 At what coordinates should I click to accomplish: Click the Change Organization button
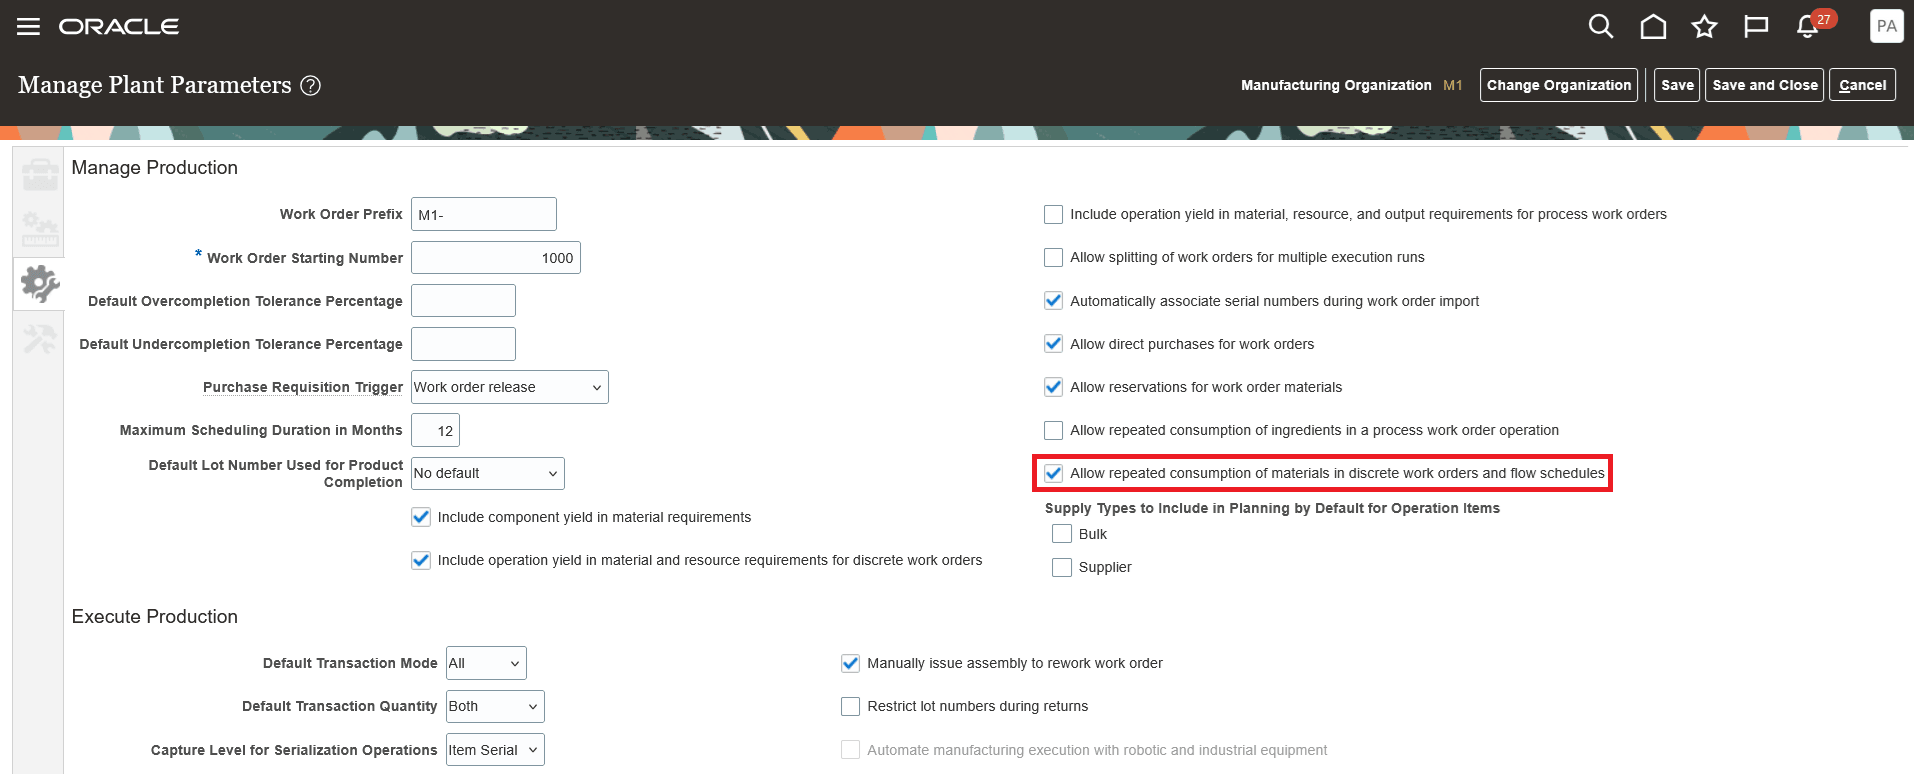(1558, 85)
